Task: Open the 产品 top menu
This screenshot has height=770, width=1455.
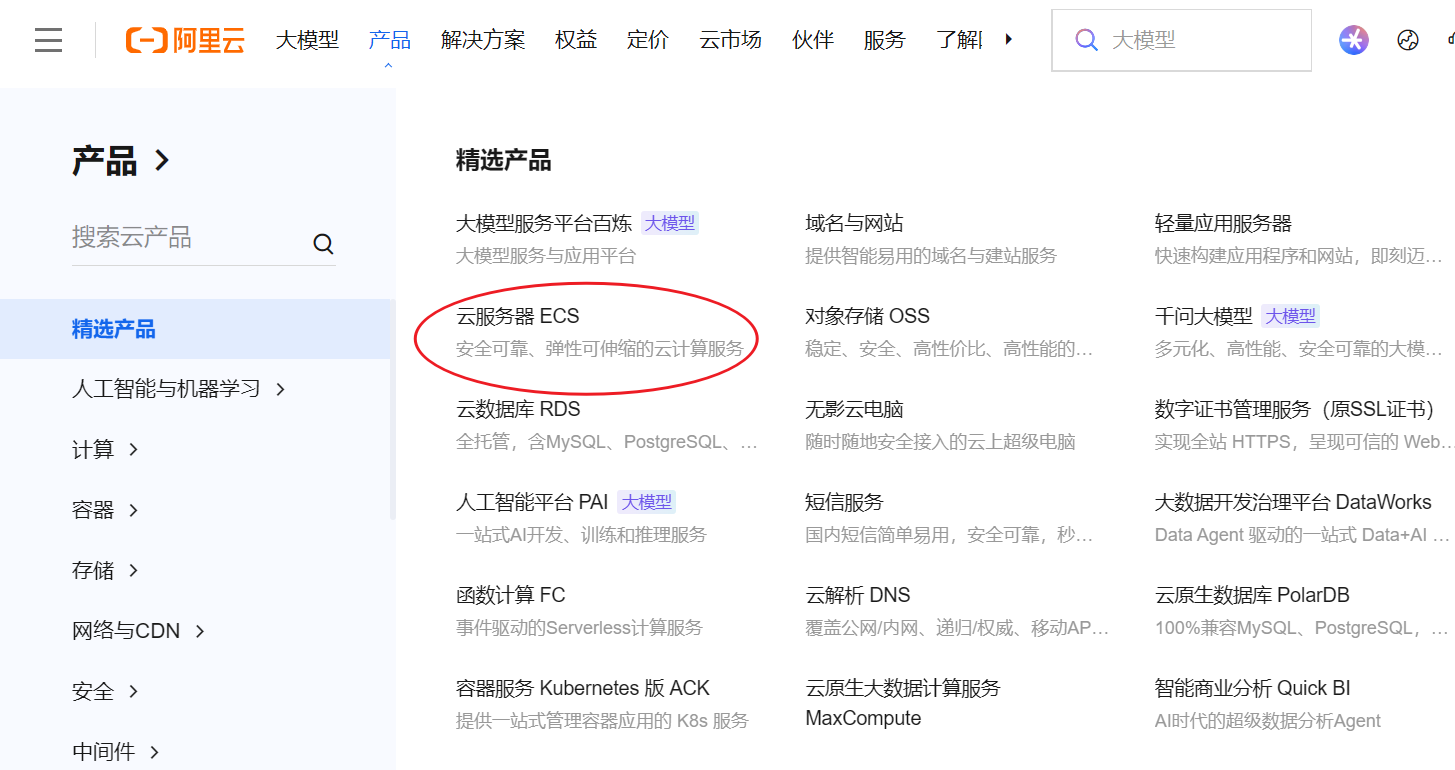Action: click(389, 40)
